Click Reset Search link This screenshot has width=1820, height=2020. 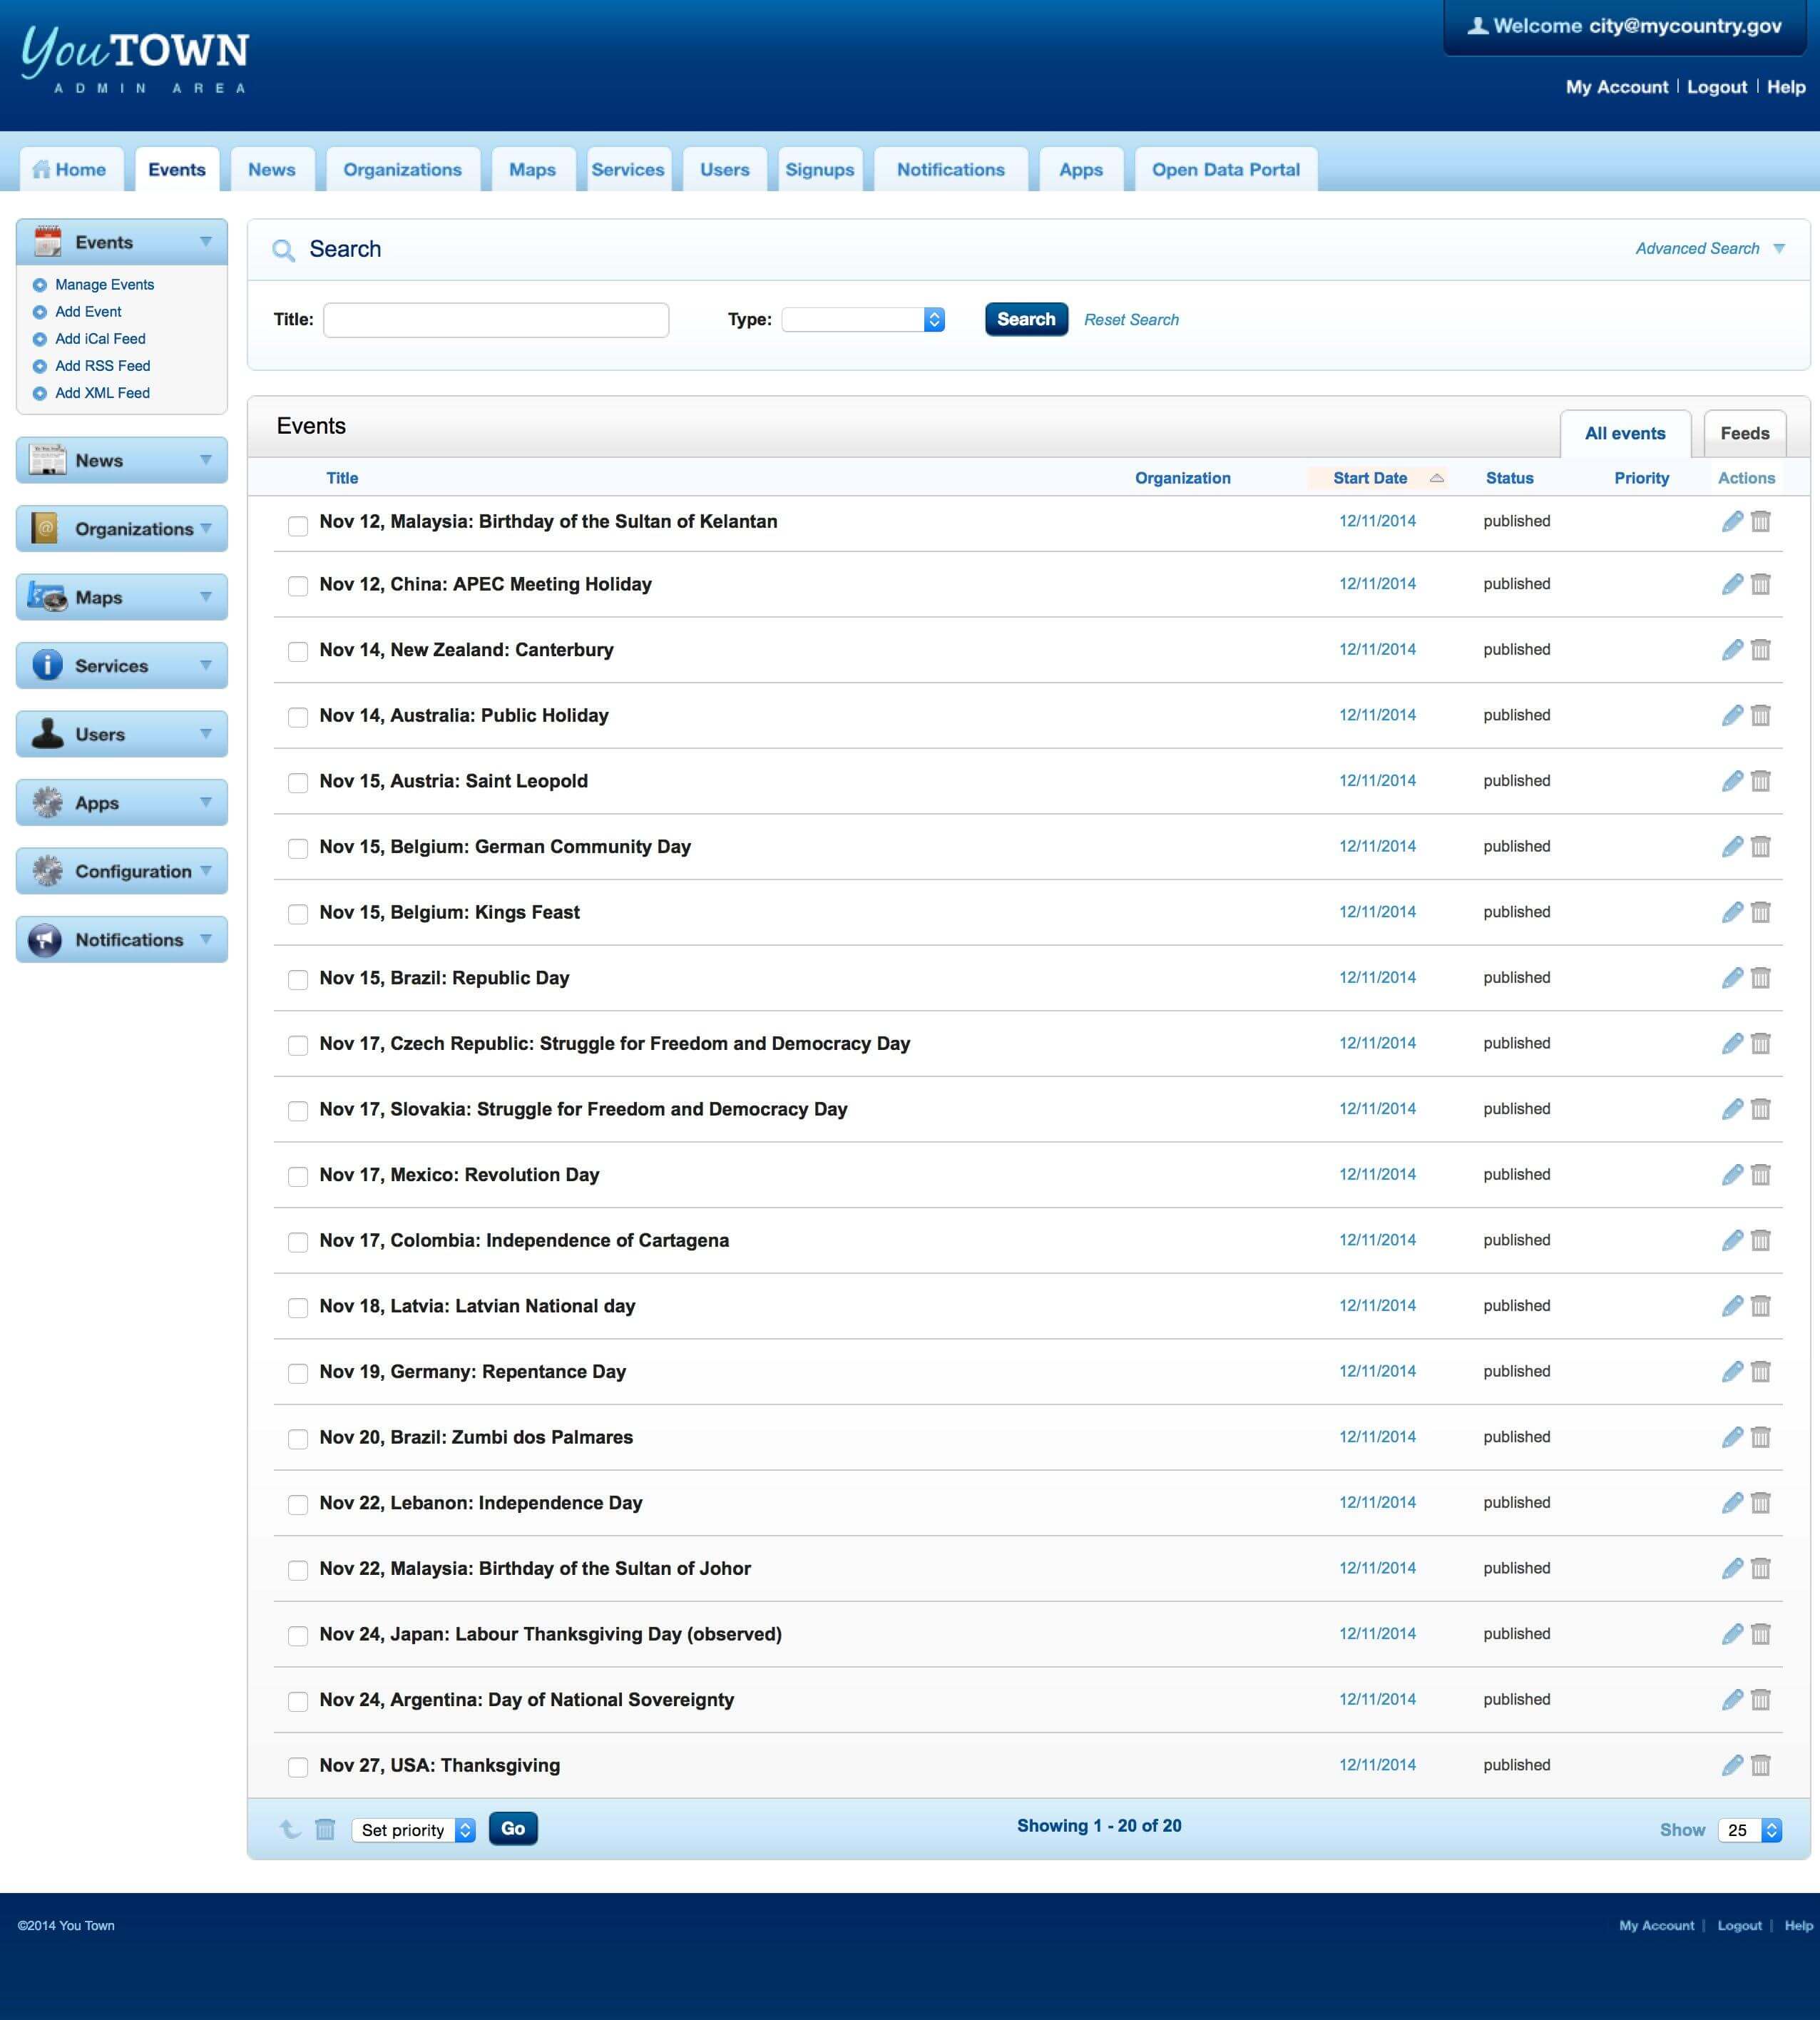tap(1131, 320)
